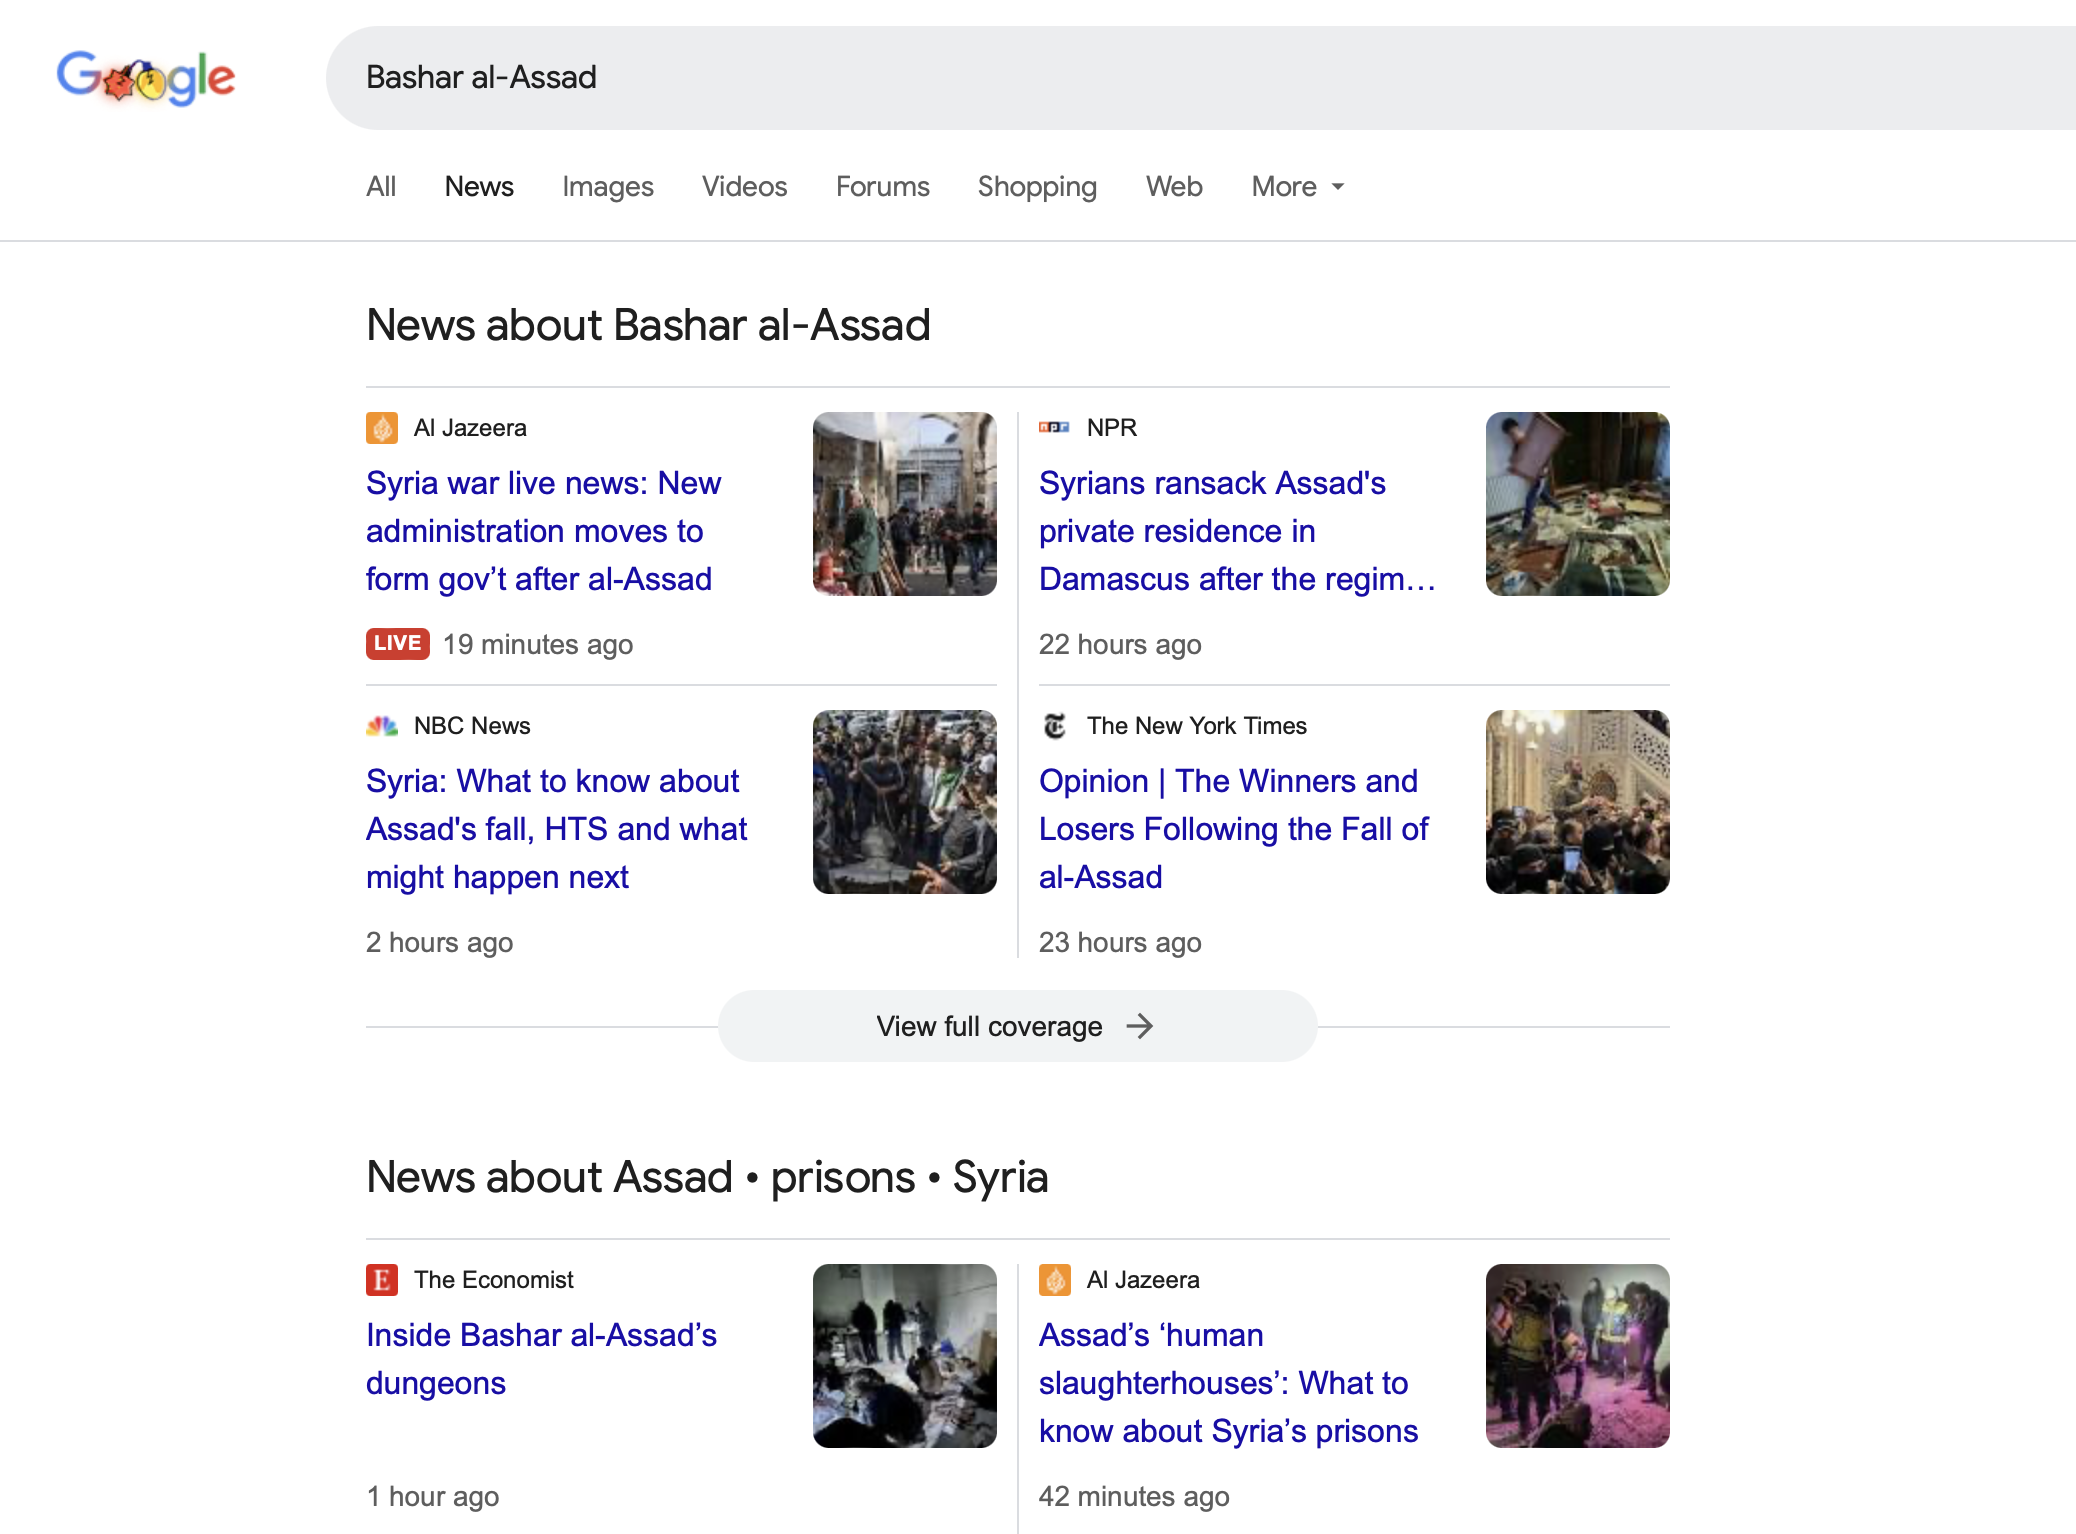Click the Al Jazeera source name on the prisons story

click(1143, 1280)
